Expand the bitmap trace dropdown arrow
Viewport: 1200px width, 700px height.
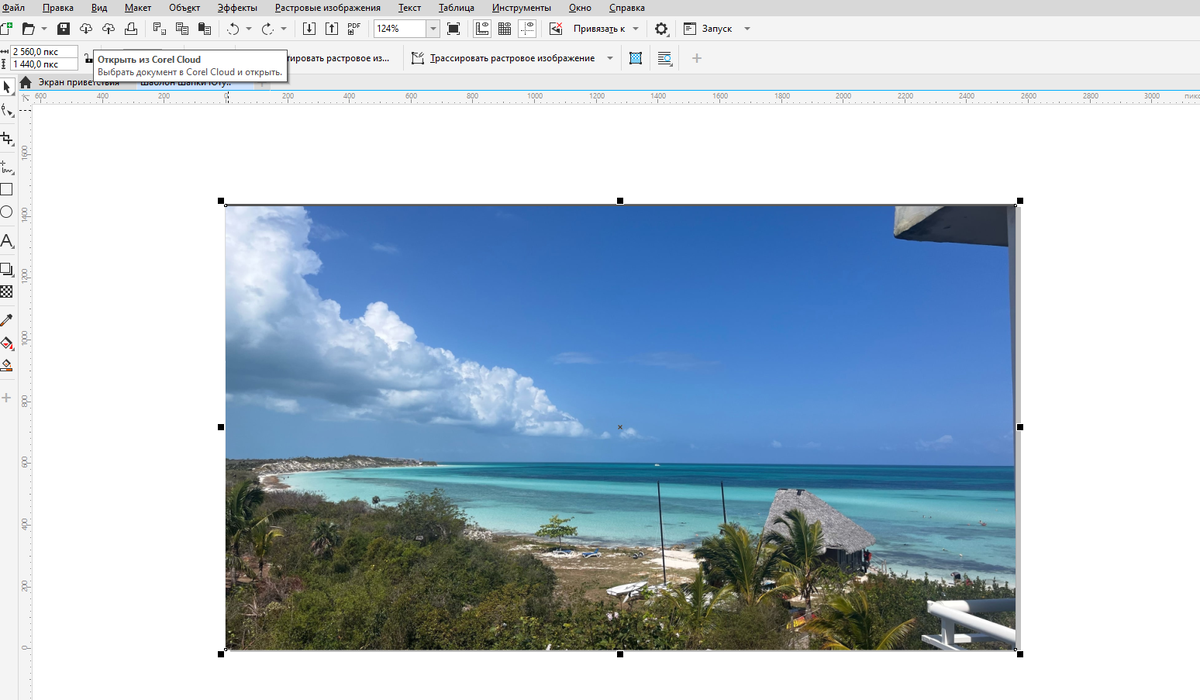(x=610, y=58)
